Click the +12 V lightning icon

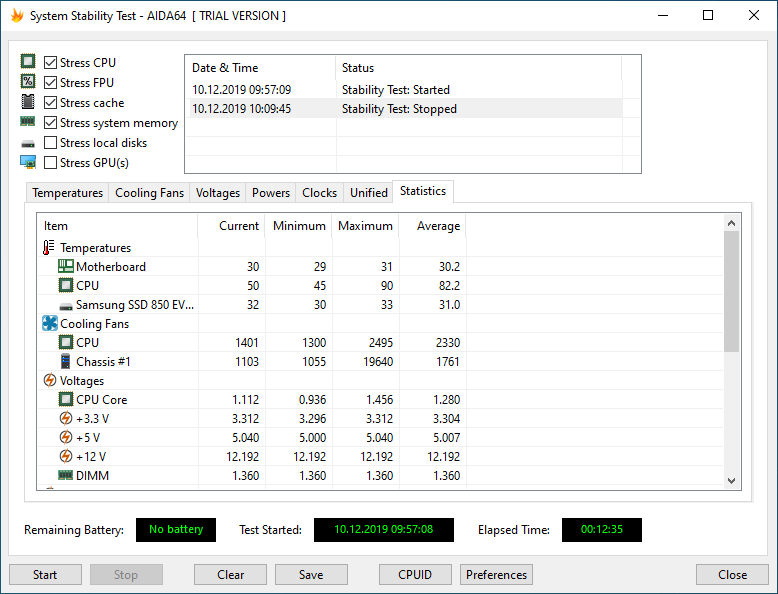(65, 456)
